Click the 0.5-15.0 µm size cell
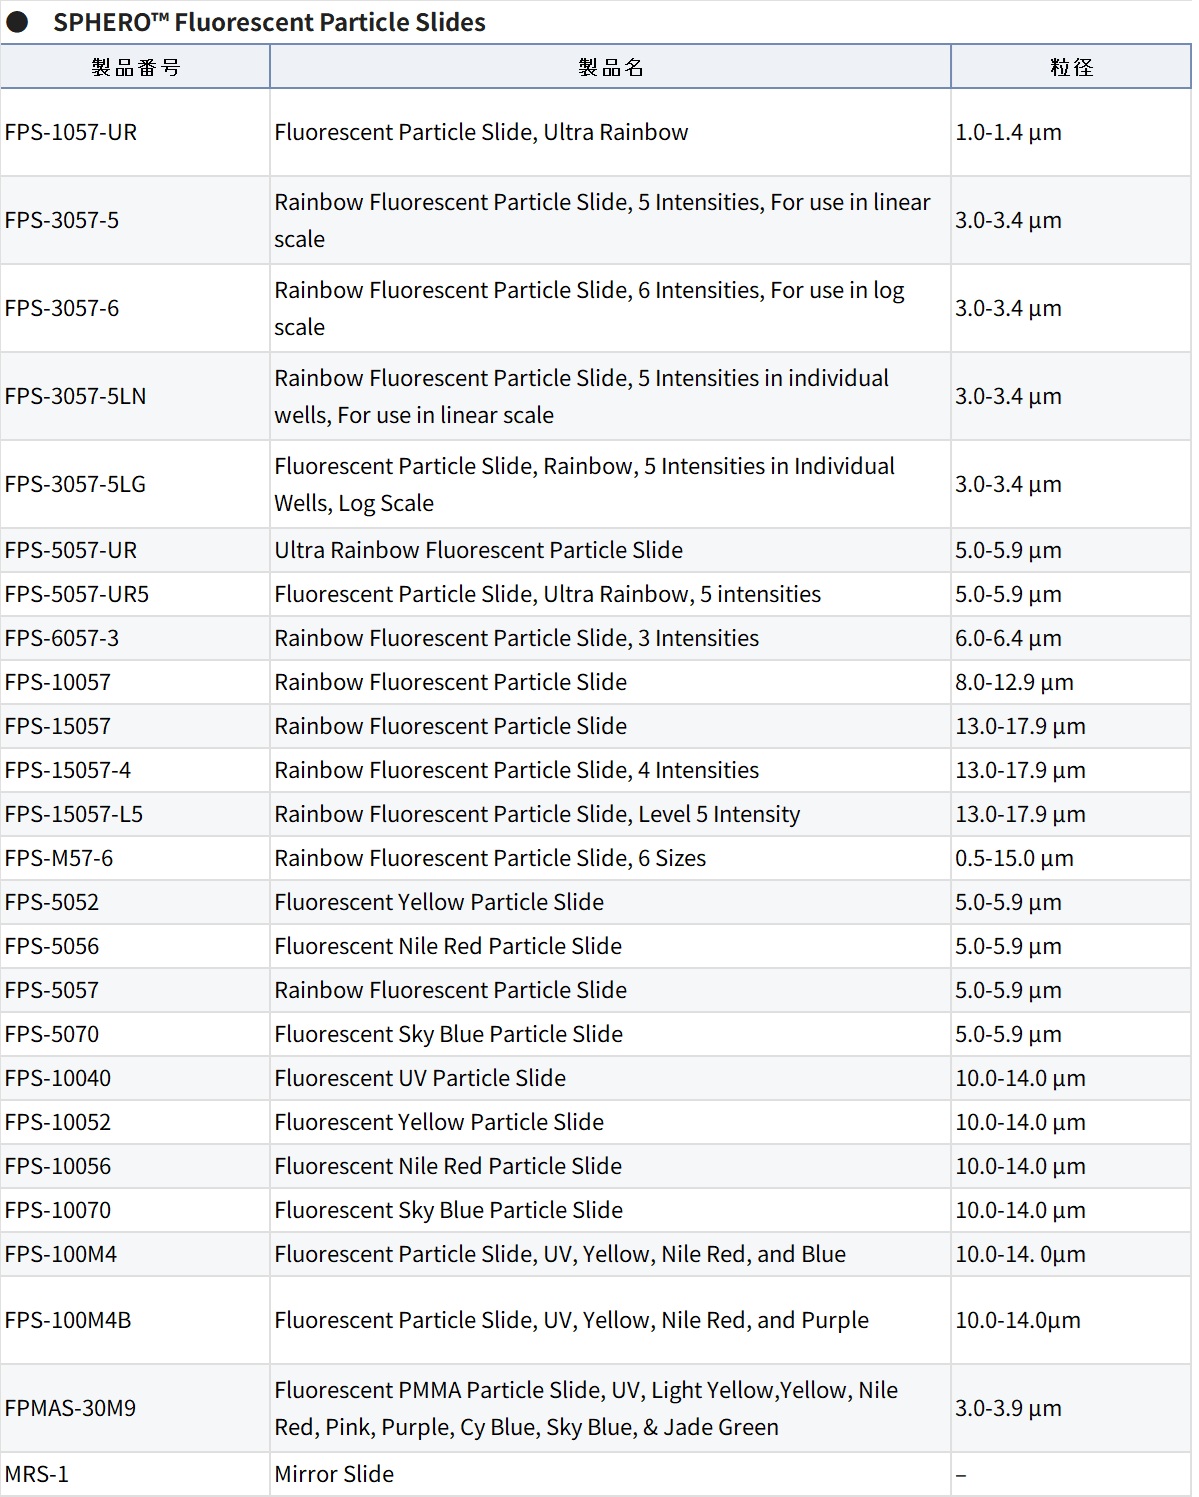 coord(1014,858)
